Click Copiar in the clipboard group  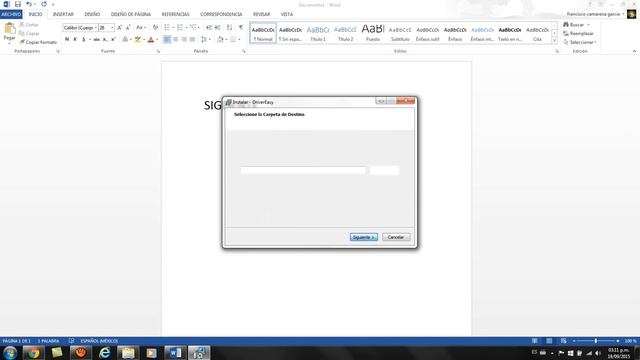click(29, 33)
